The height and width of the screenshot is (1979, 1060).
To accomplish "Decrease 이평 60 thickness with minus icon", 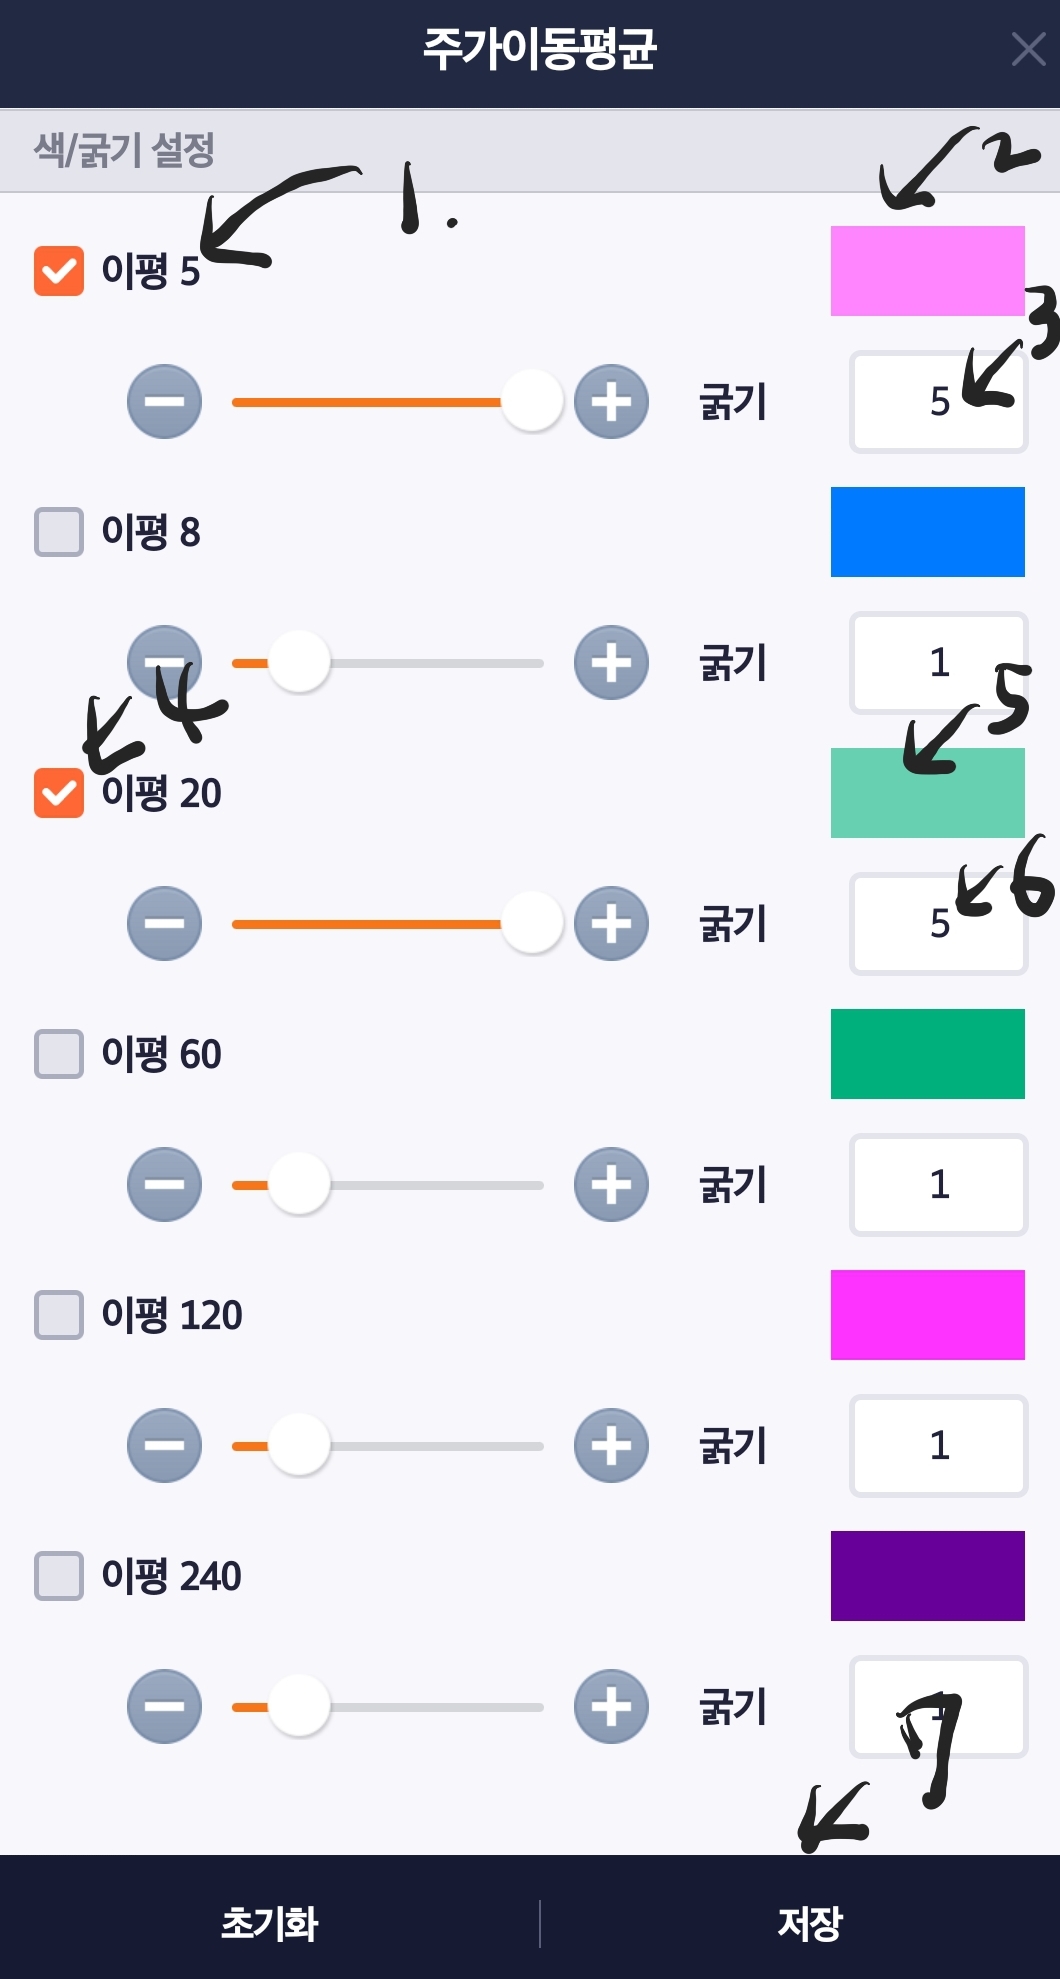I will click(x=164, y=1184).
